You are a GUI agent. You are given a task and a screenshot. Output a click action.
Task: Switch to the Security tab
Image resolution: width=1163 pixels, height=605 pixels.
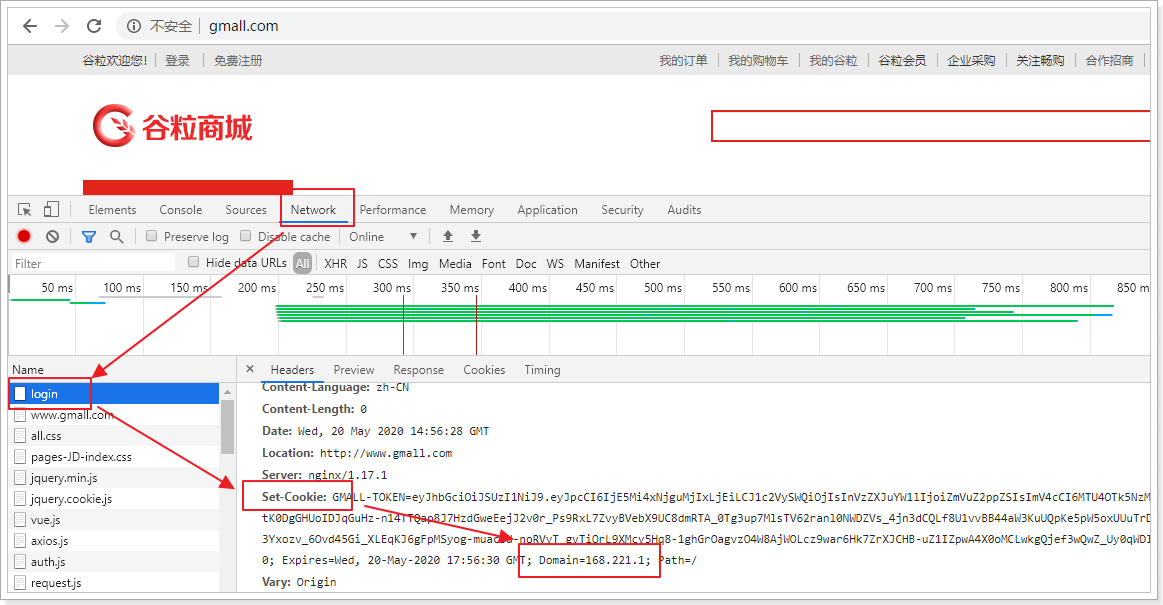[x=622, y=210]
